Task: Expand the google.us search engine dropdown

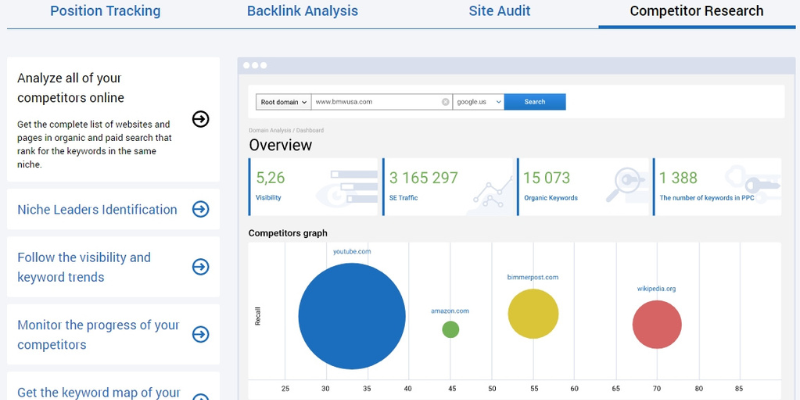Action: (479, 102)
